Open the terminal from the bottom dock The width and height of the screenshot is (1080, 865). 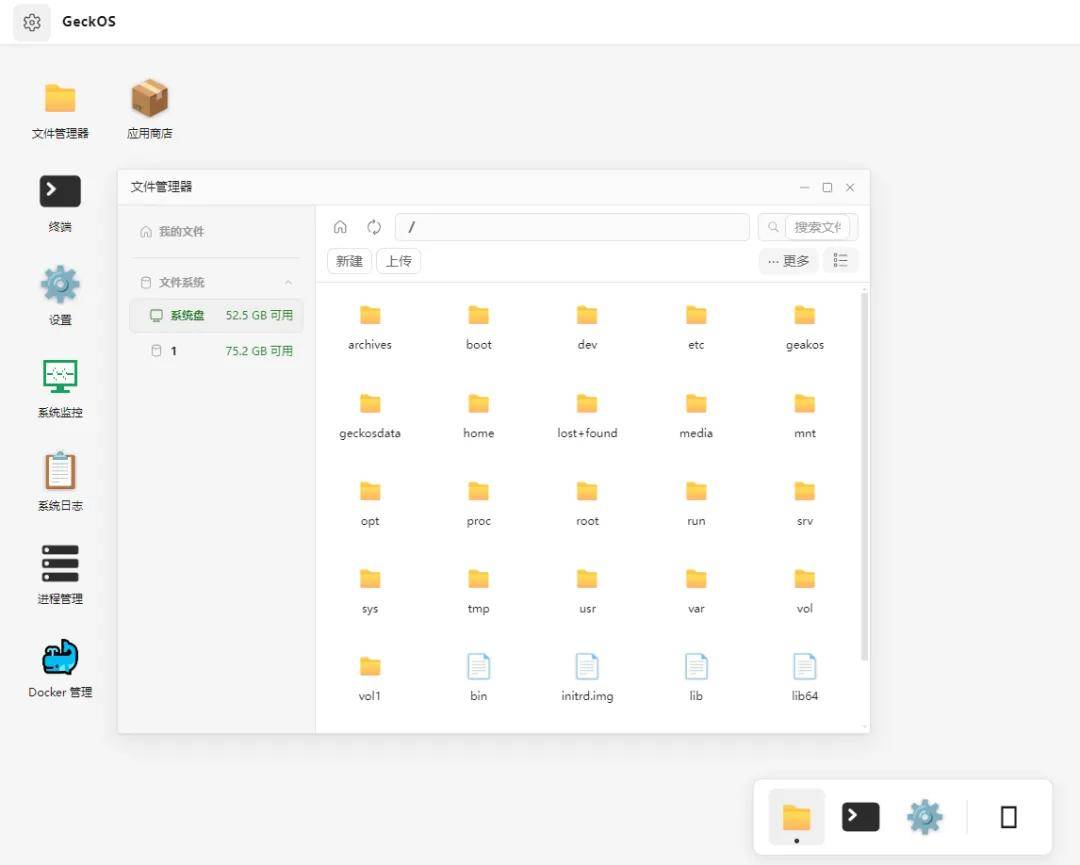(860, 817)
